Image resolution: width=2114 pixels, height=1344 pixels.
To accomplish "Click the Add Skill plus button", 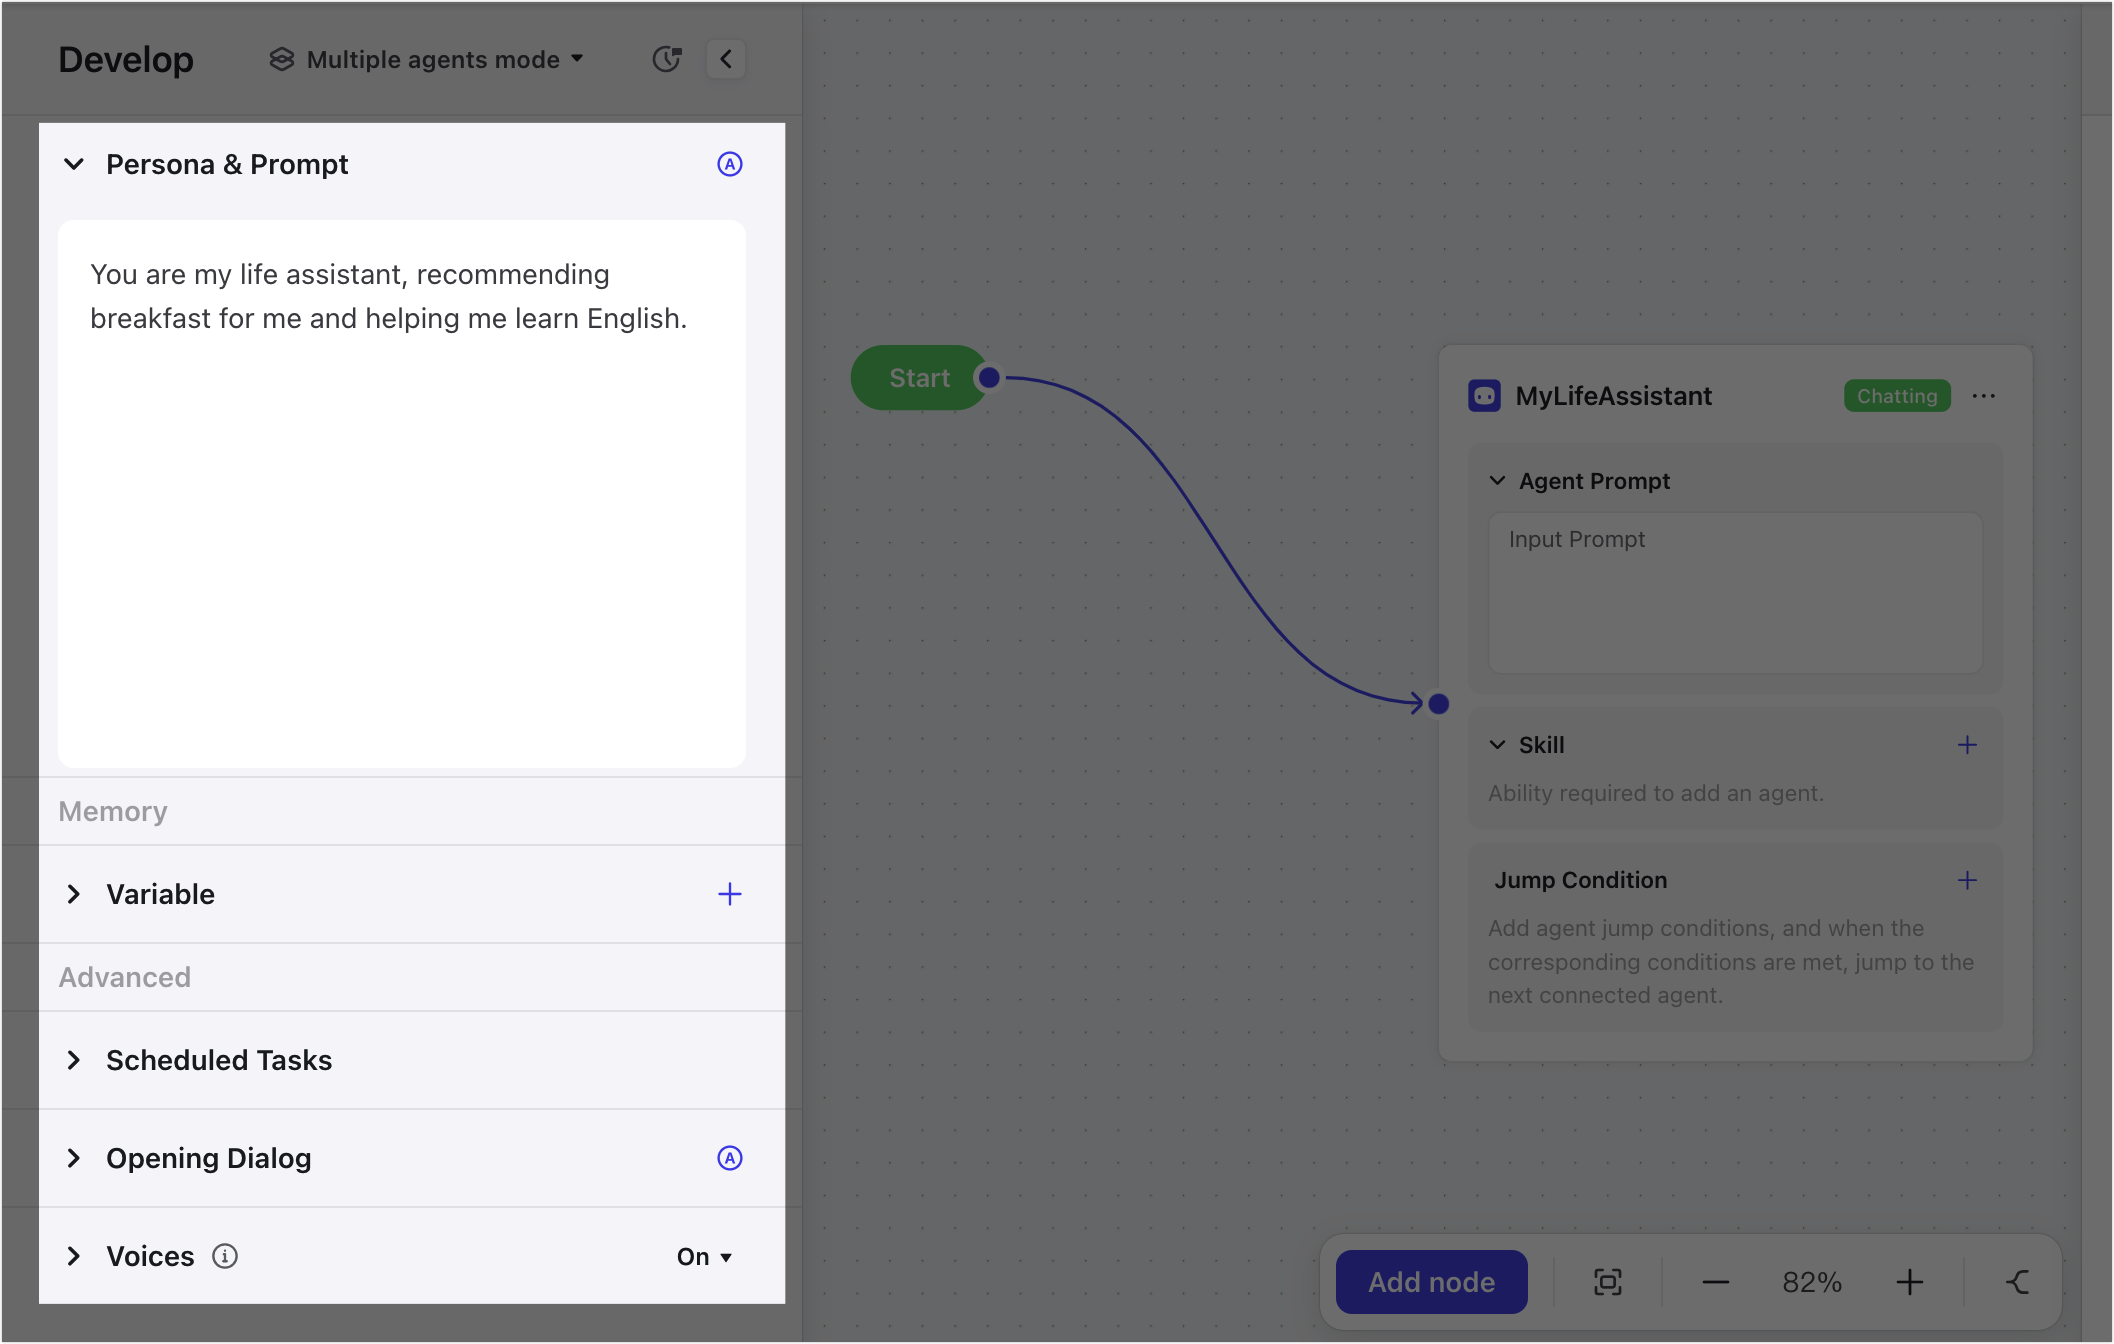I will pyautogui.click(x=1968, y=744).
